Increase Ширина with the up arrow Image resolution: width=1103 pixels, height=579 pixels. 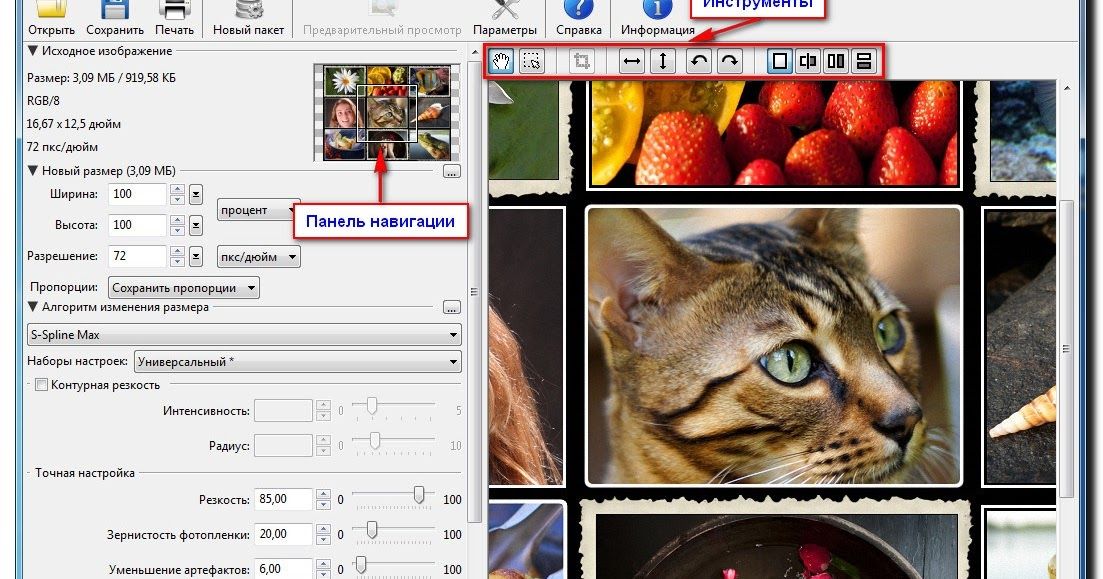(x=178, y=189)
